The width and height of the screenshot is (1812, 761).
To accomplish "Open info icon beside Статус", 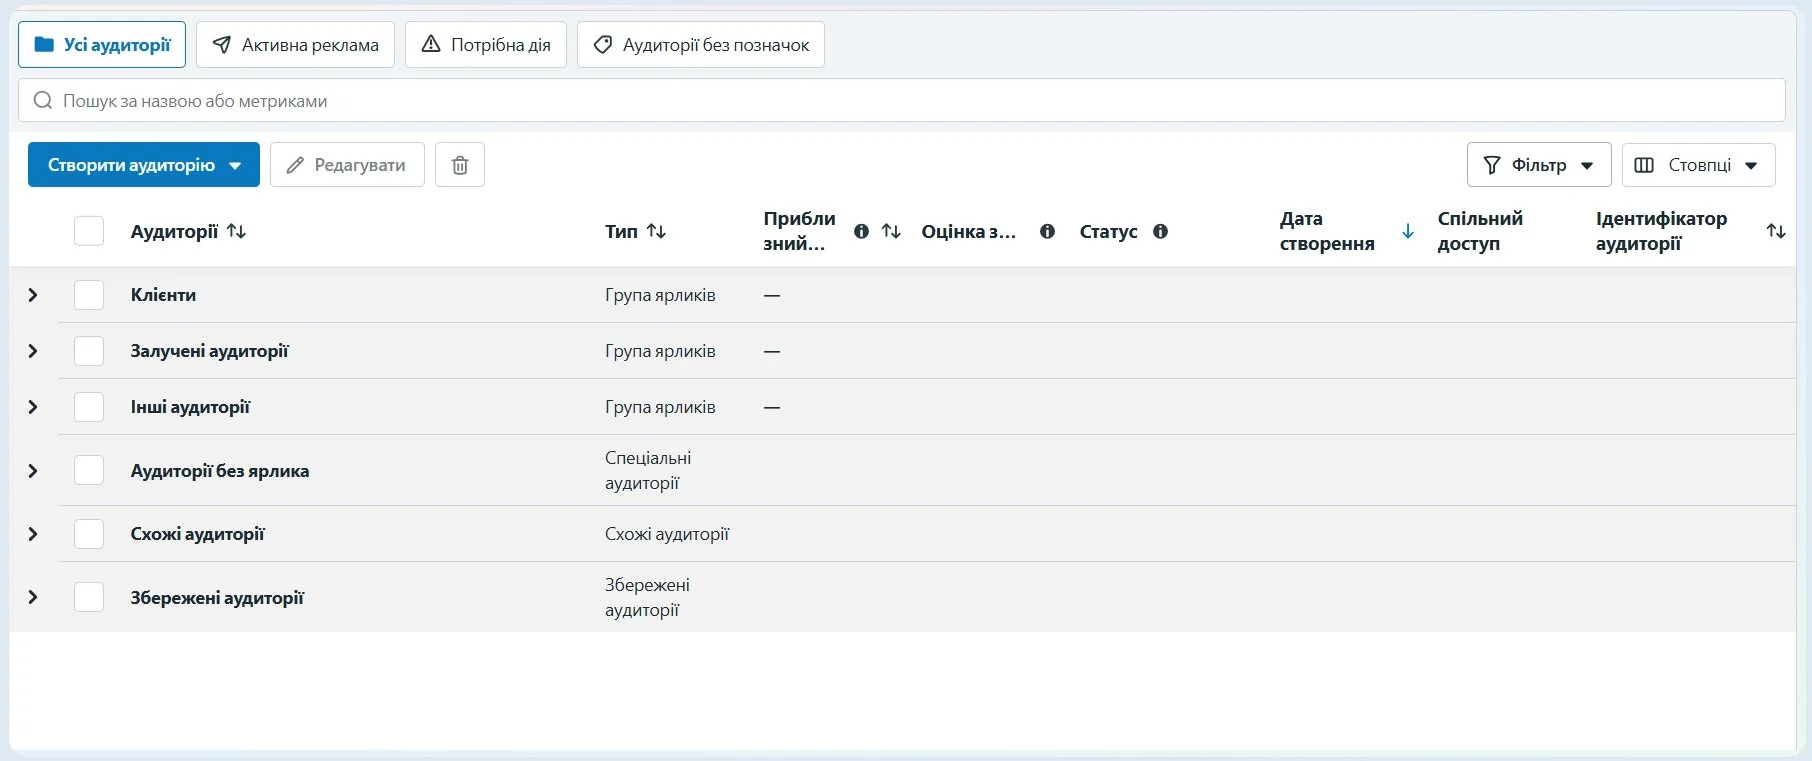I will point(1160,231).
